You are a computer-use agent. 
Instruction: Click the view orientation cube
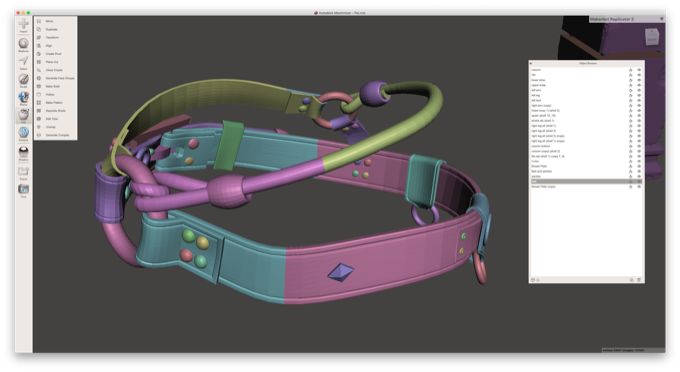[652, 37]
